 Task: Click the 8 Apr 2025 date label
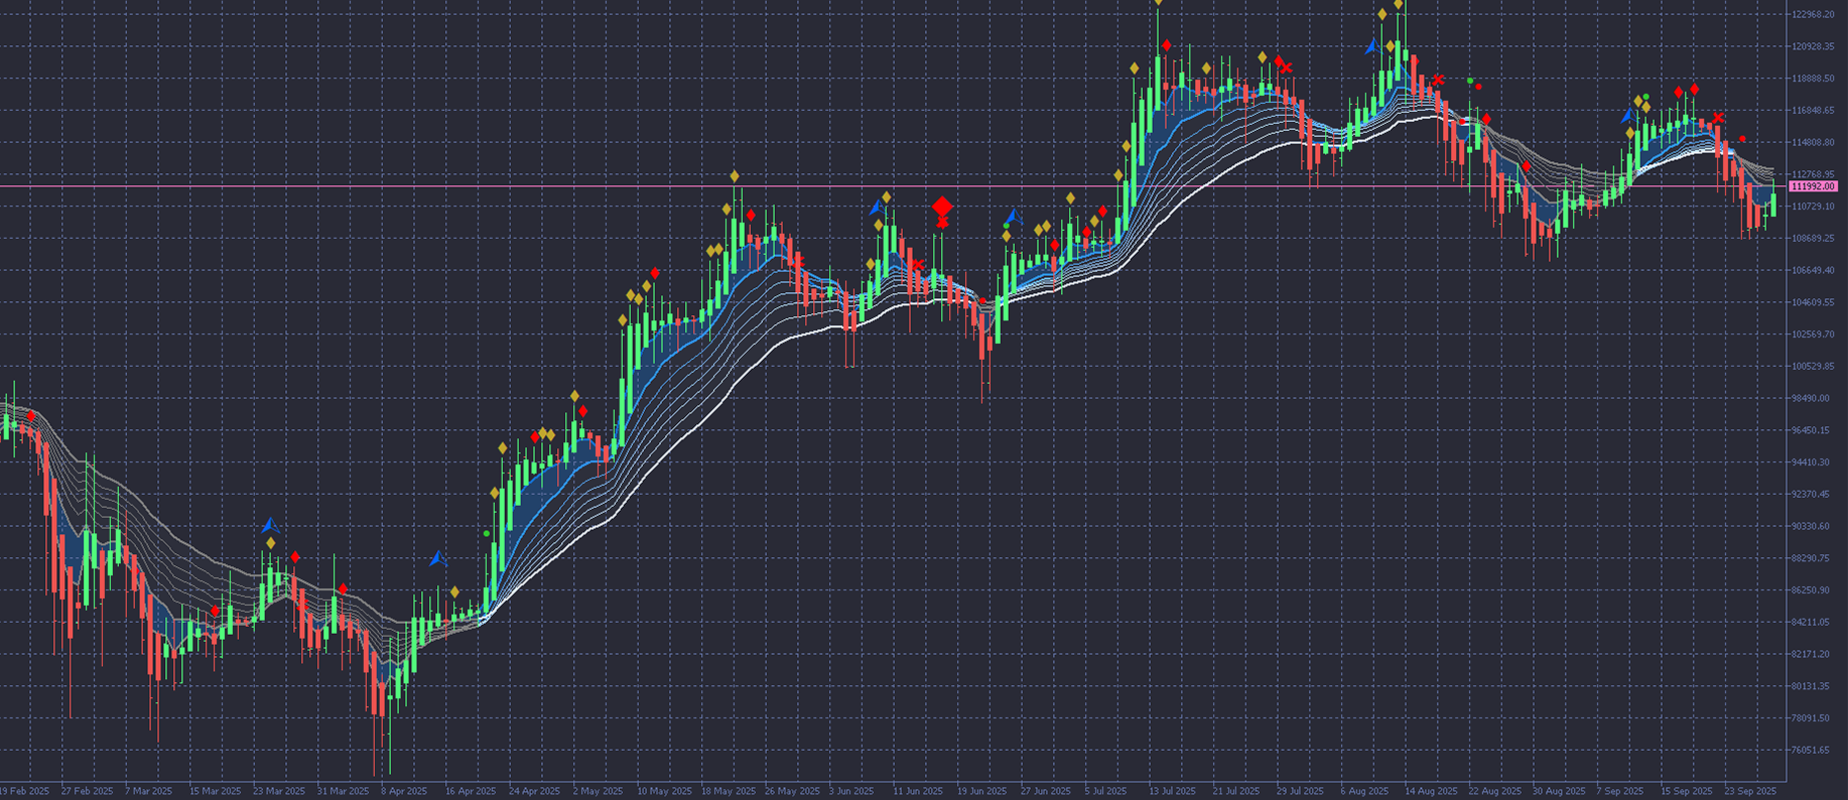404,791
